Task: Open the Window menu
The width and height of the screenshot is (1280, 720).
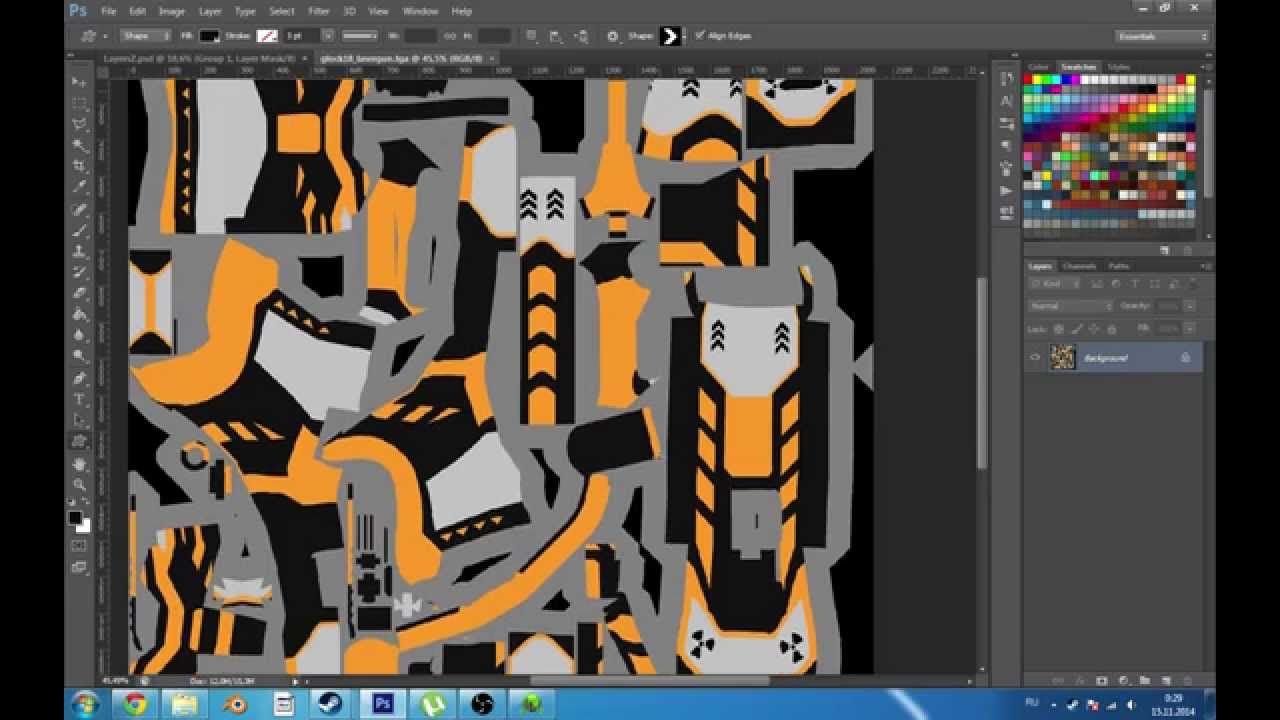Action: click(x=420, y=11)
